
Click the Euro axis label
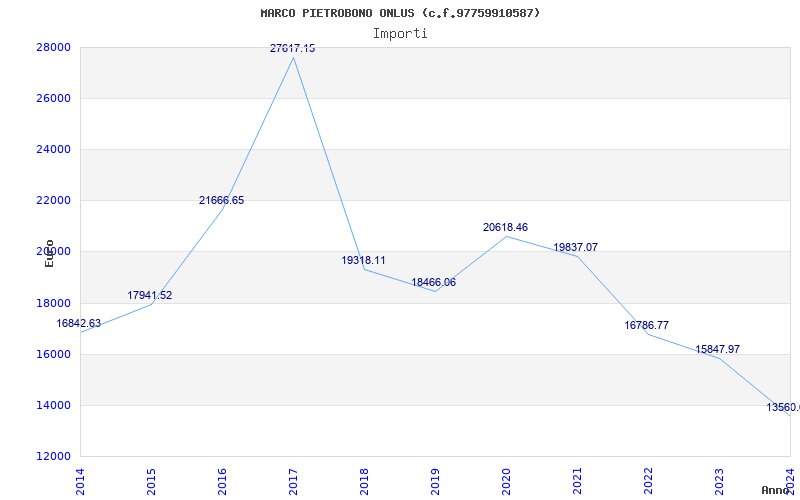49,253
